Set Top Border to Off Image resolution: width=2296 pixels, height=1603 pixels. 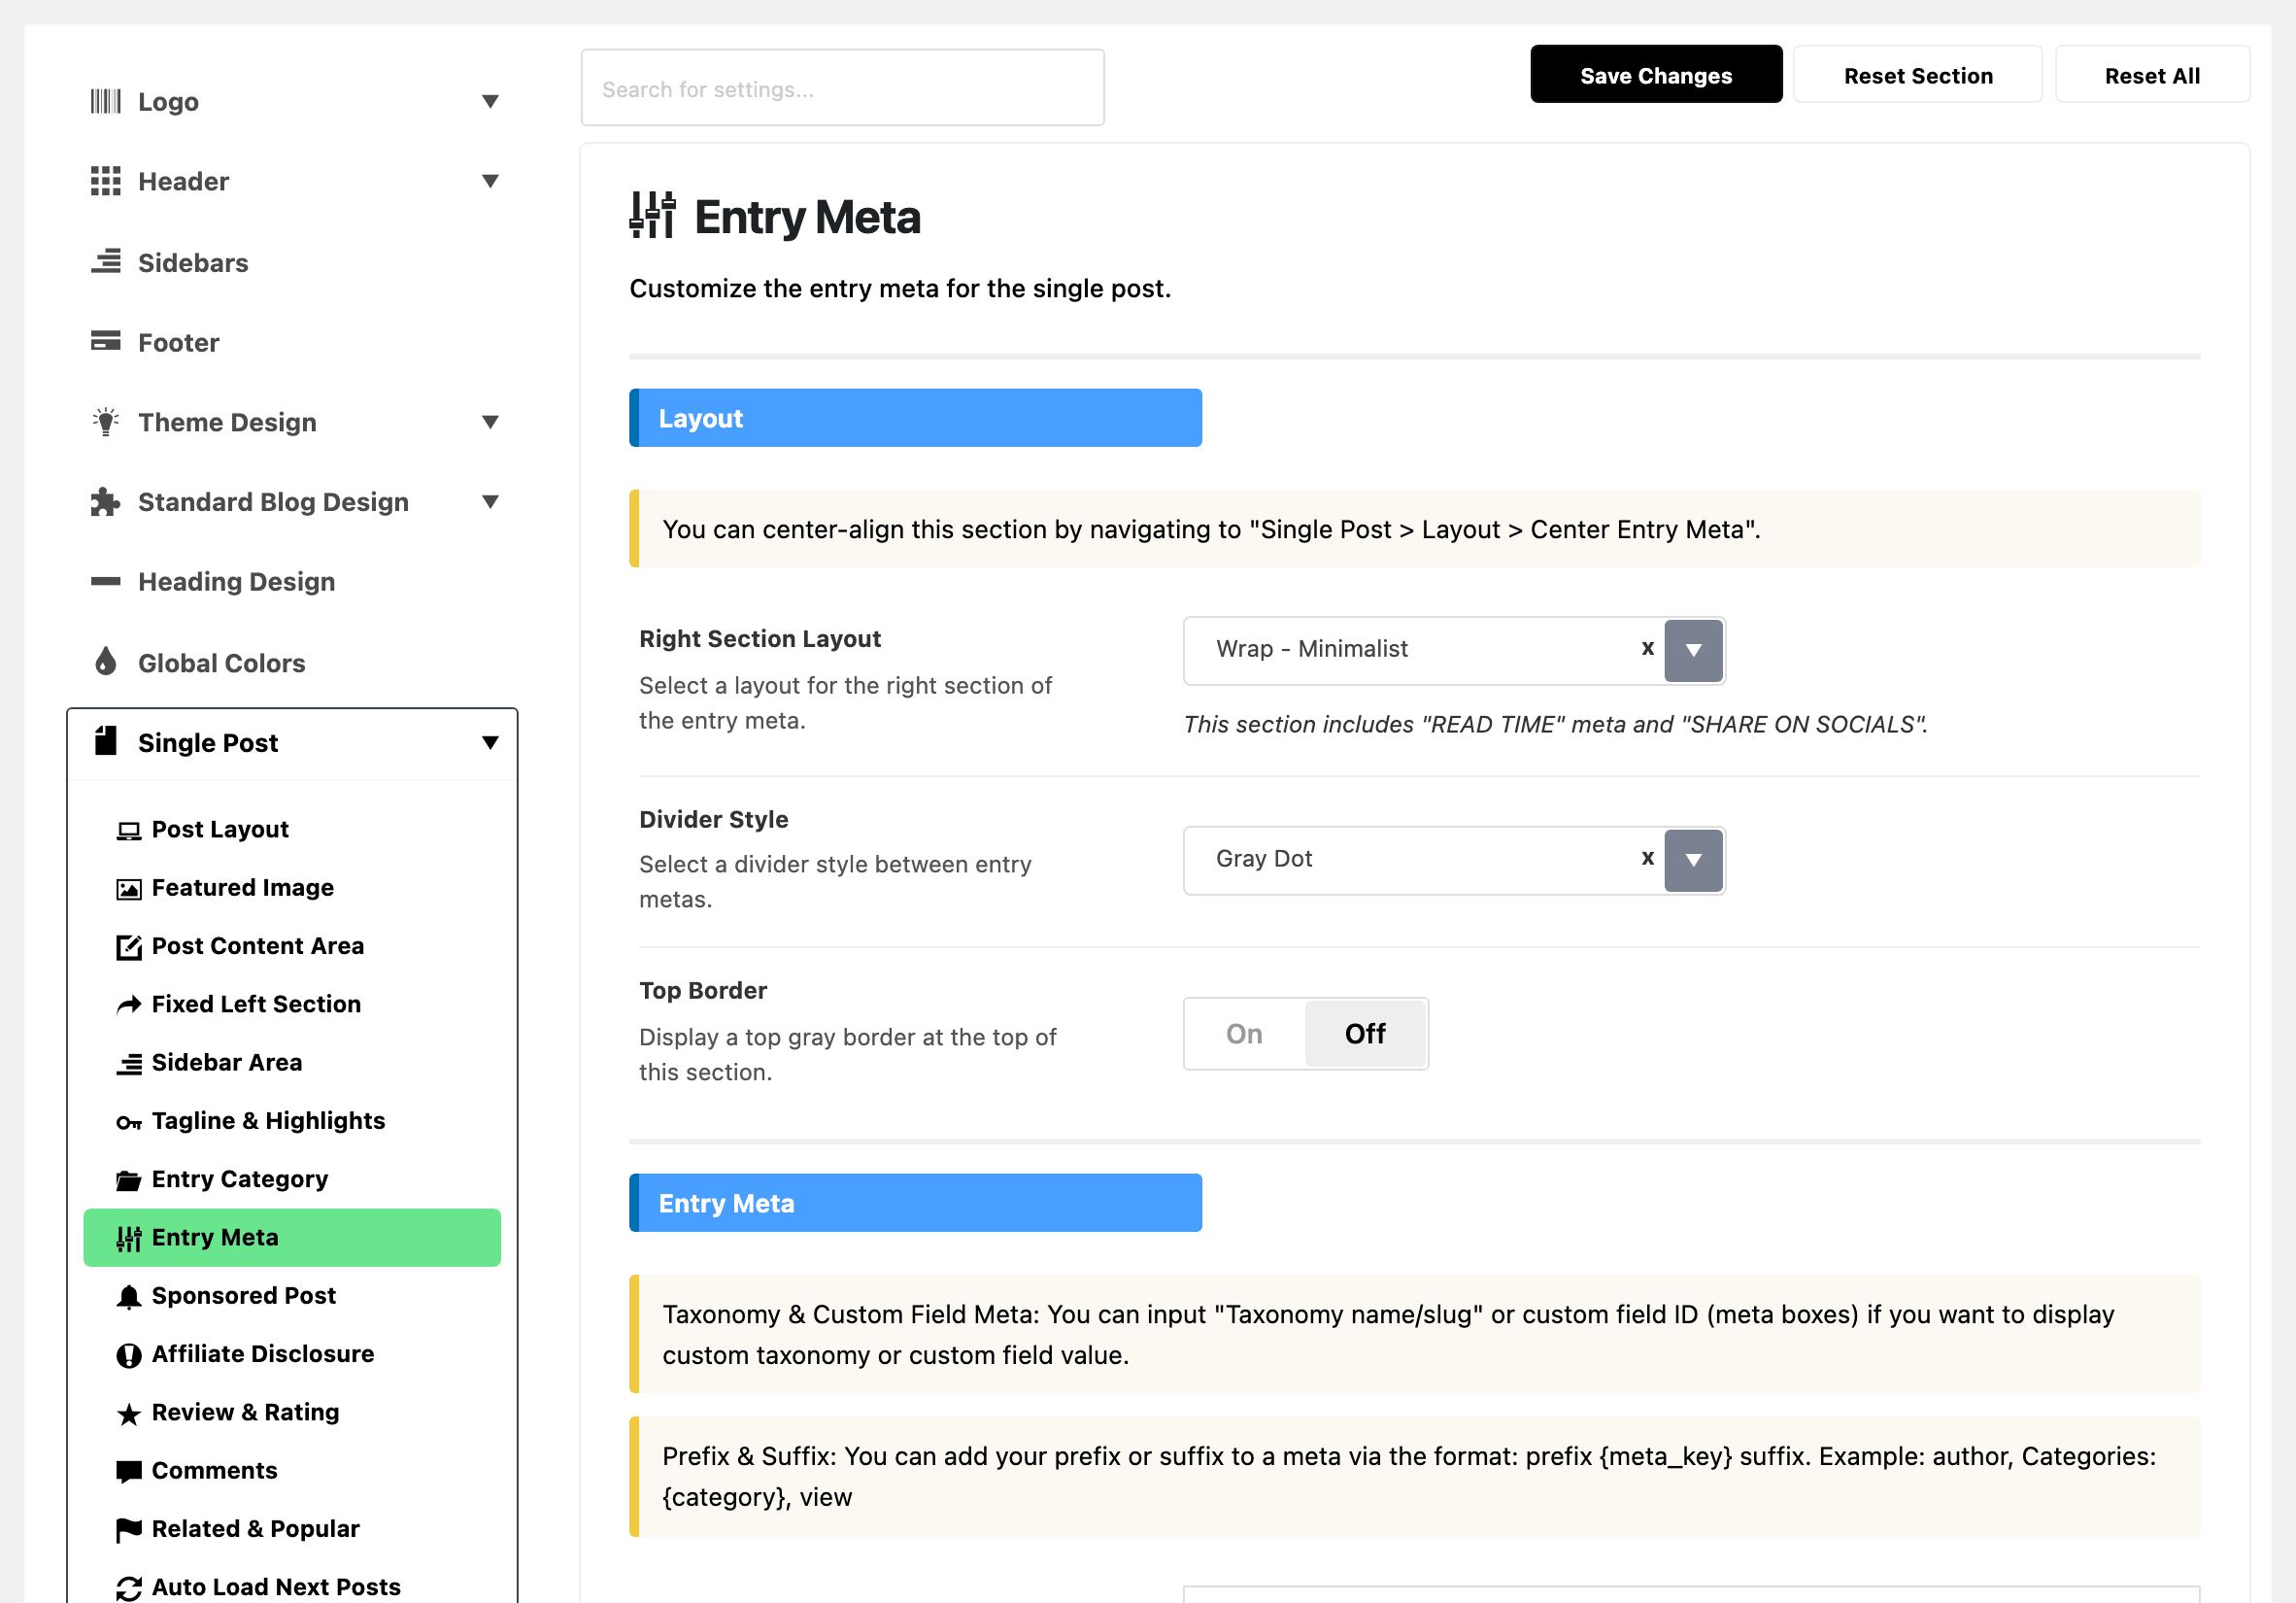(1365, 1033)
